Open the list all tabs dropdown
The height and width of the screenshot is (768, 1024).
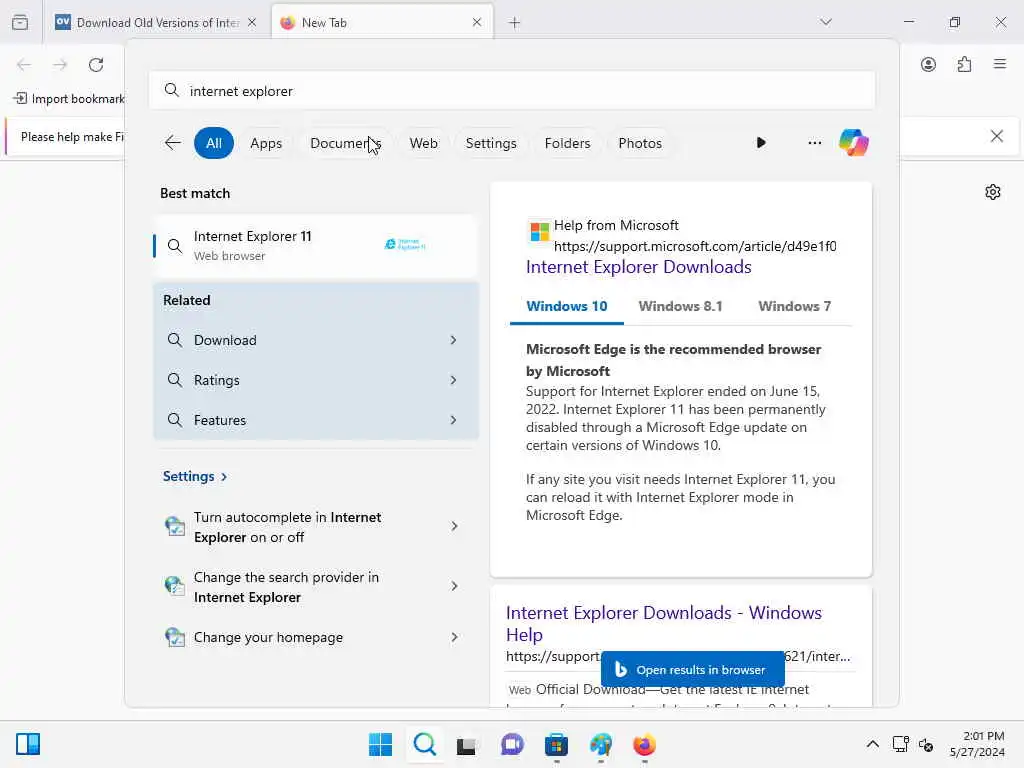tap(826, 22)
